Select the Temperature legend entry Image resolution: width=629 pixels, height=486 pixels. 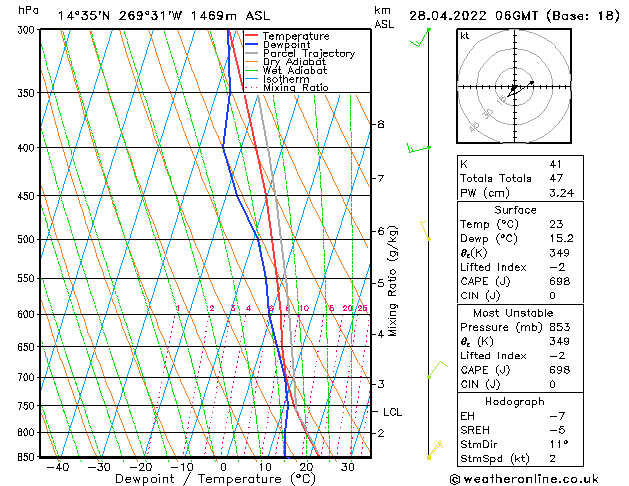click(x=294, y=36)
